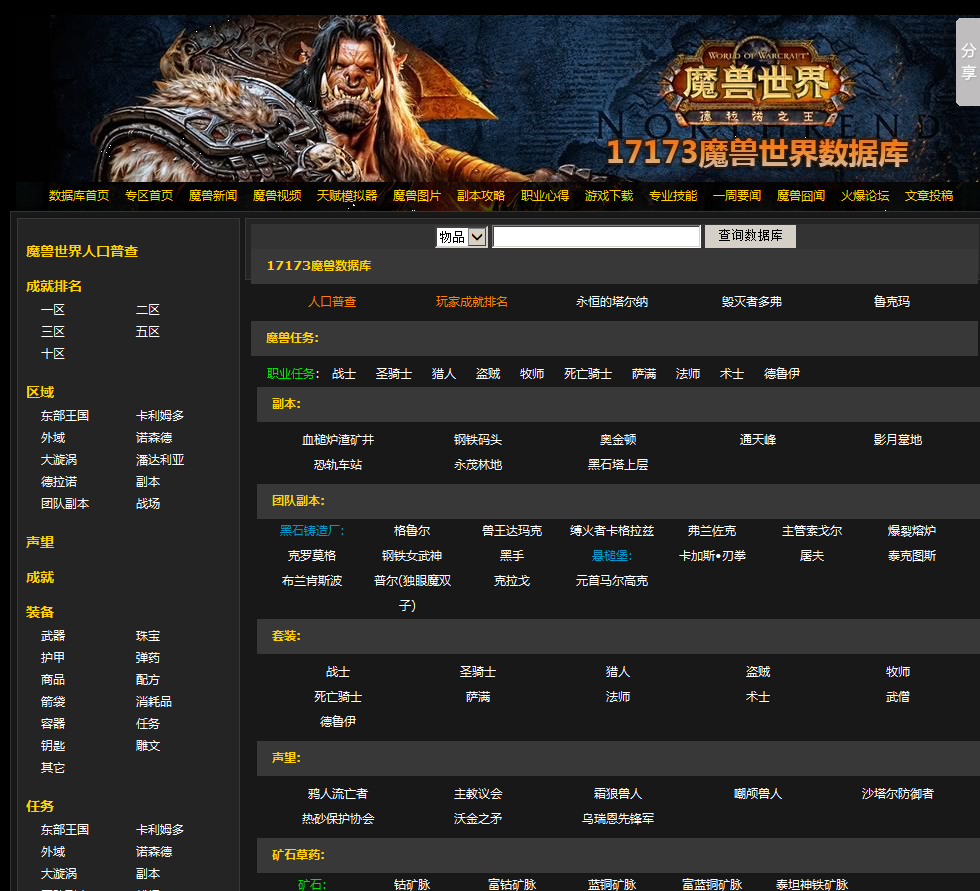Open 战场 in sidebar 区域 list

[148, 504]
